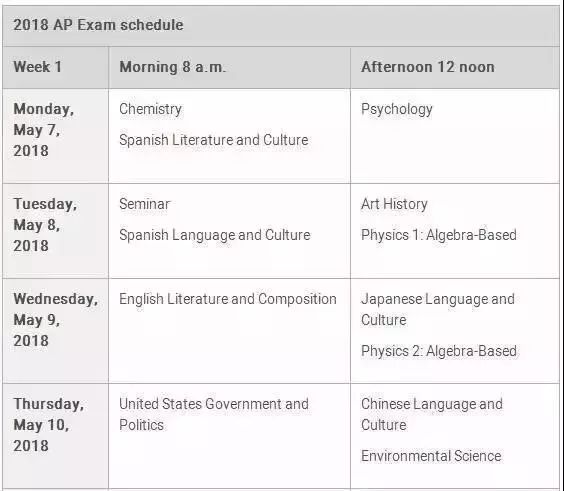Click the Chemistry exam entry
The image size is (564, 491).
click(x=150, y=109)
